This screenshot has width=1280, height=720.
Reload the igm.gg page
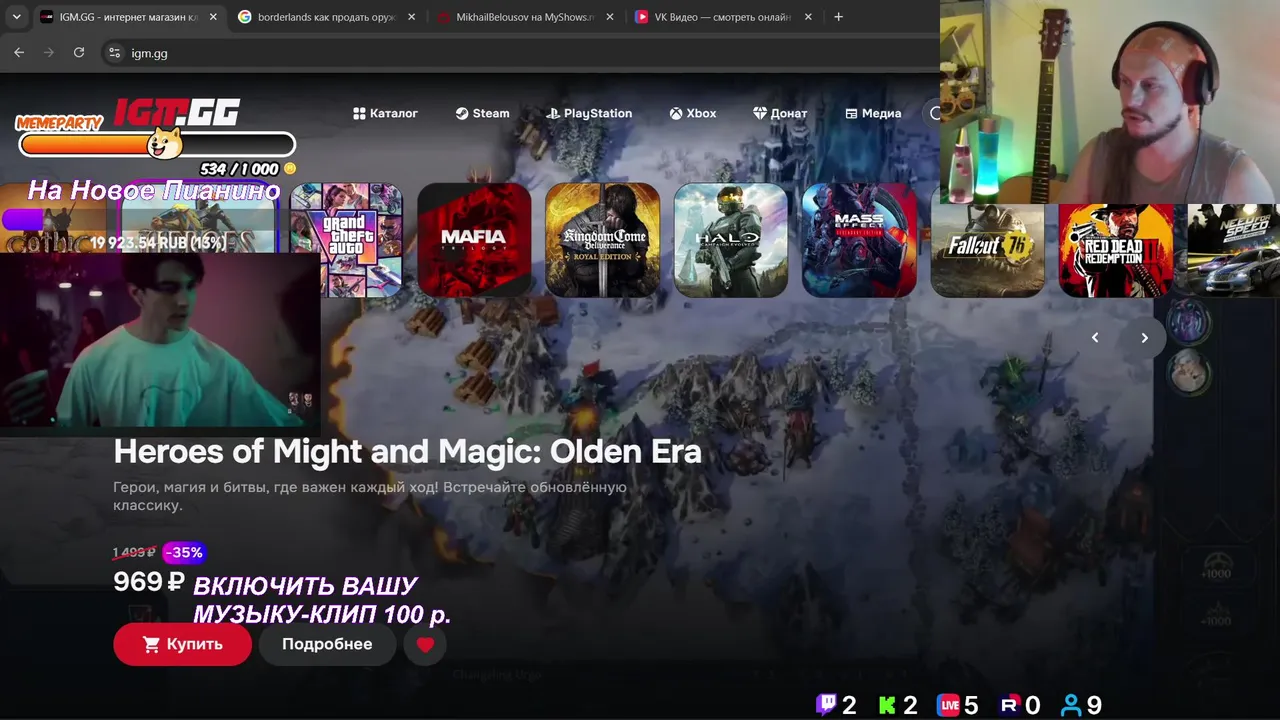[x=79, y=53]
